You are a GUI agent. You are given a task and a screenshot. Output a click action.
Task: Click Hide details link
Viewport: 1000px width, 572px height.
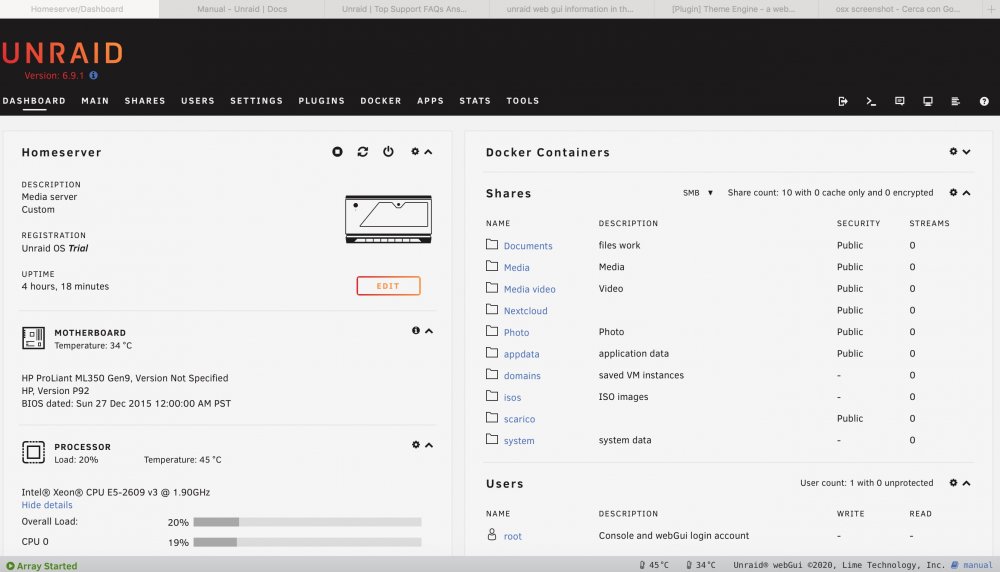[x=47, y=505]
